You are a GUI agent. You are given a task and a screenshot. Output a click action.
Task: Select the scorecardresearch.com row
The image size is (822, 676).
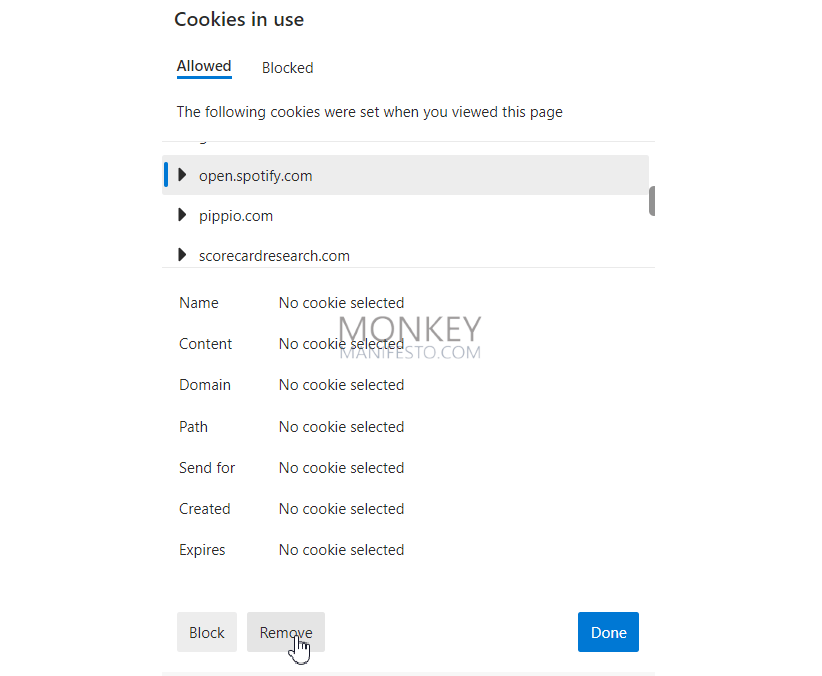point(405,255)
